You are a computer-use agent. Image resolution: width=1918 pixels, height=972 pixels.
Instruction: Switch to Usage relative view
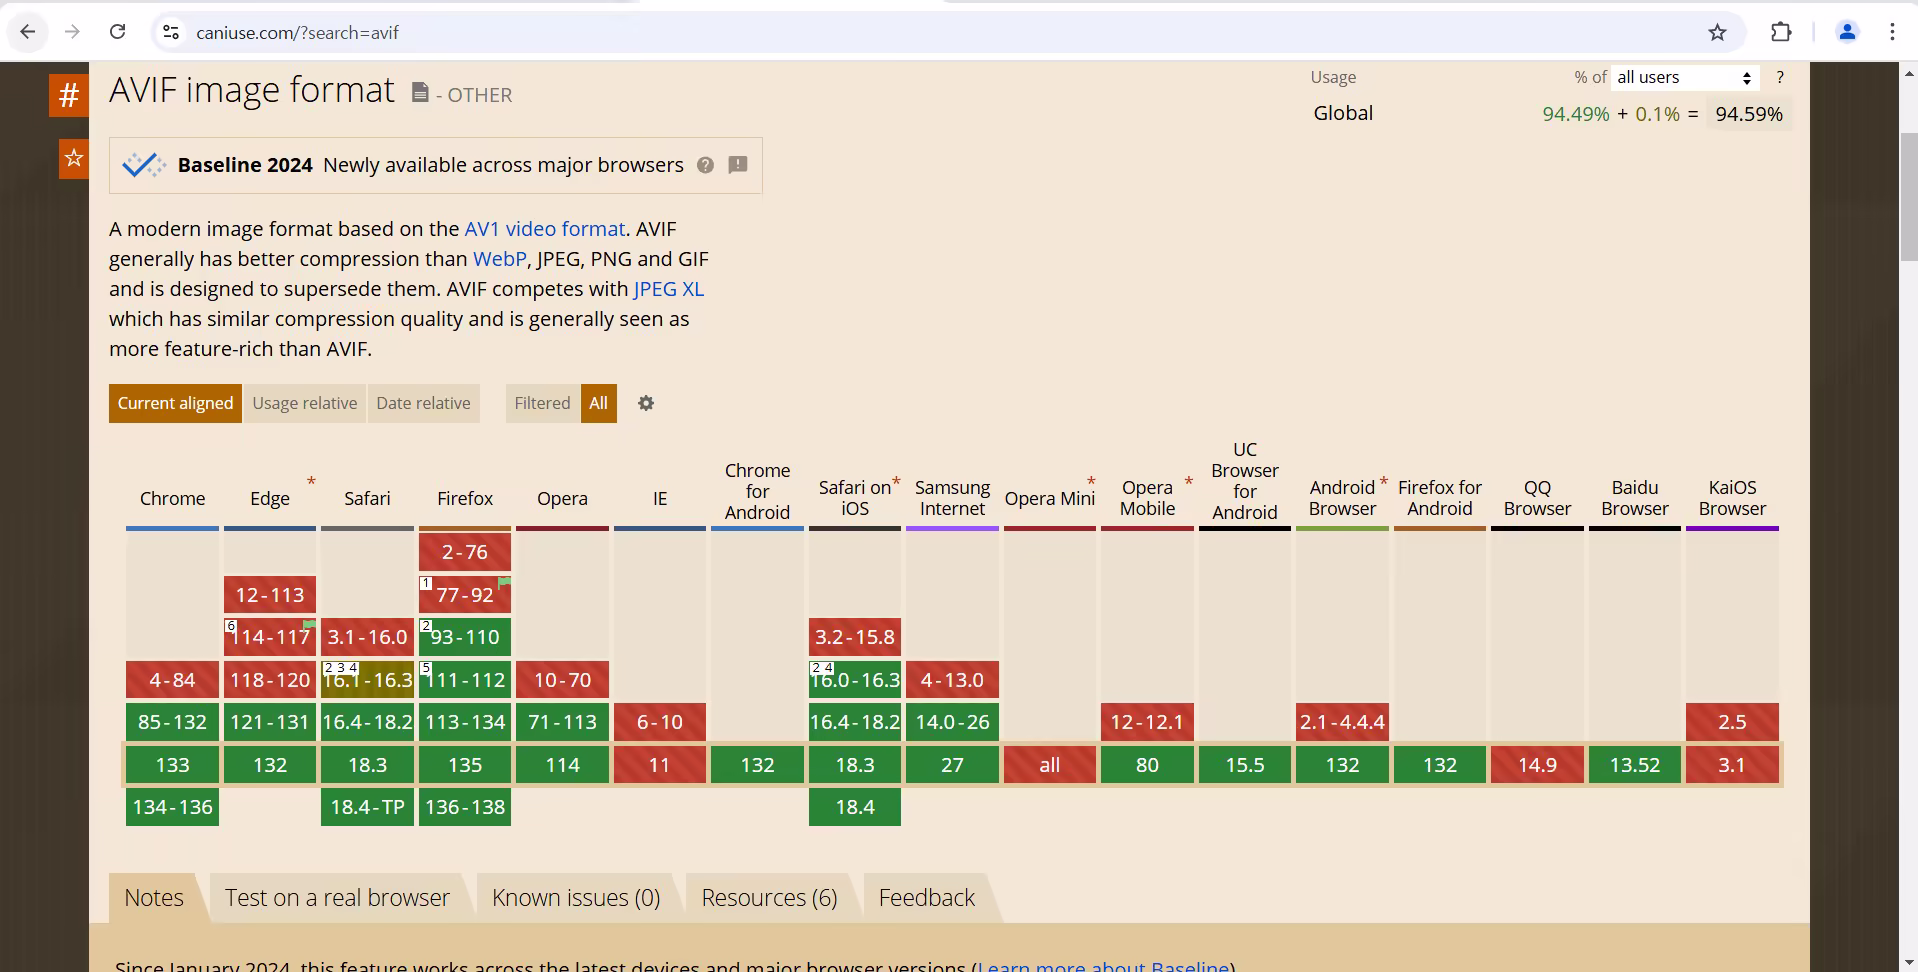304,403
